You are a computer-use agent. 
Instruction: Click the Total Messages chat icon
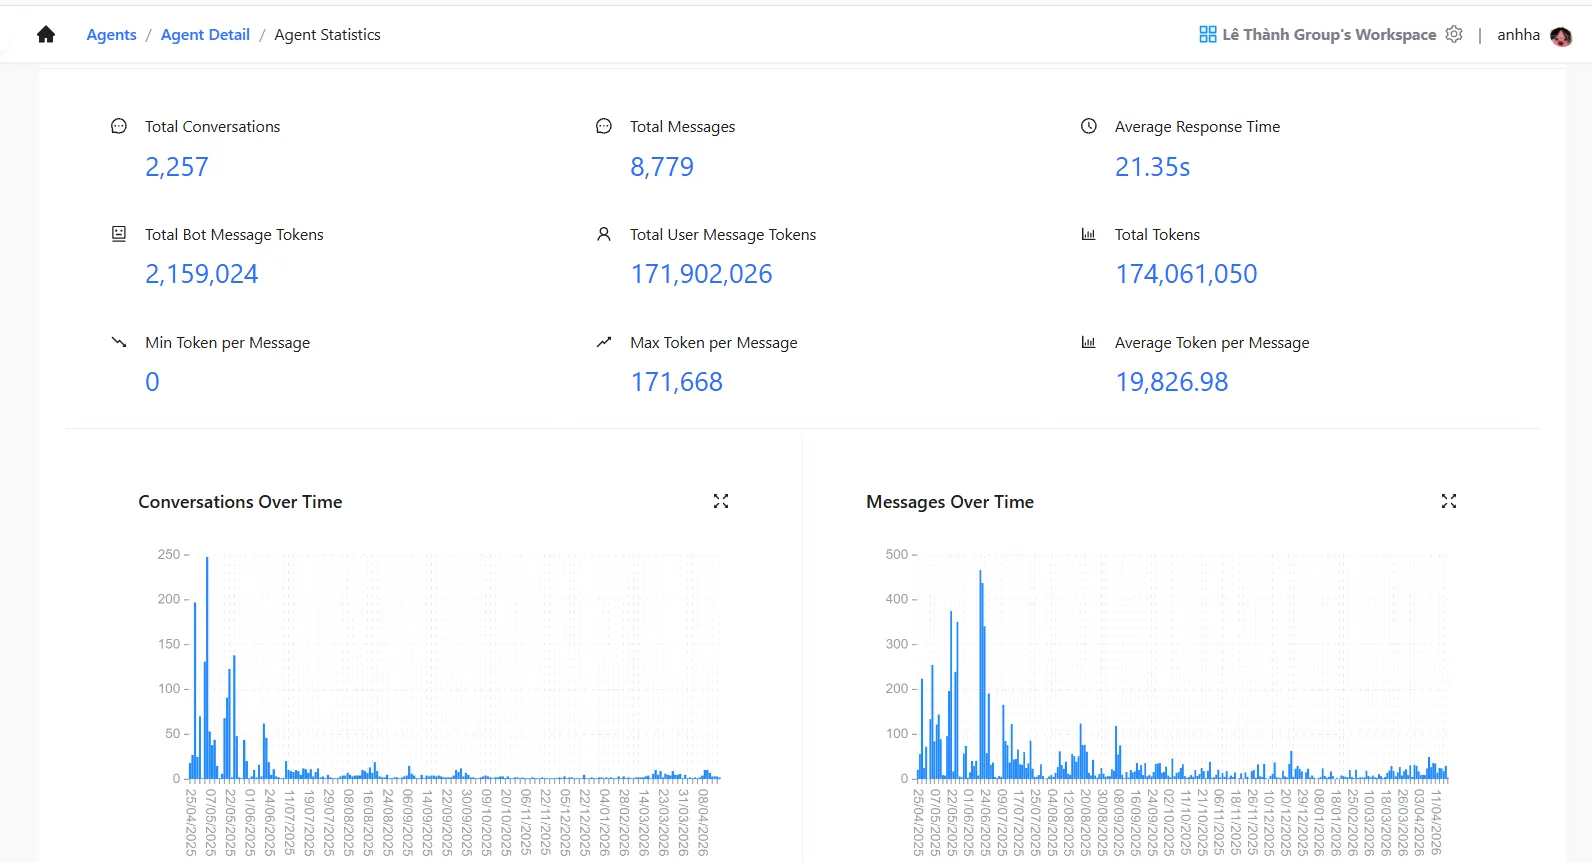click(x=604, y=126)
